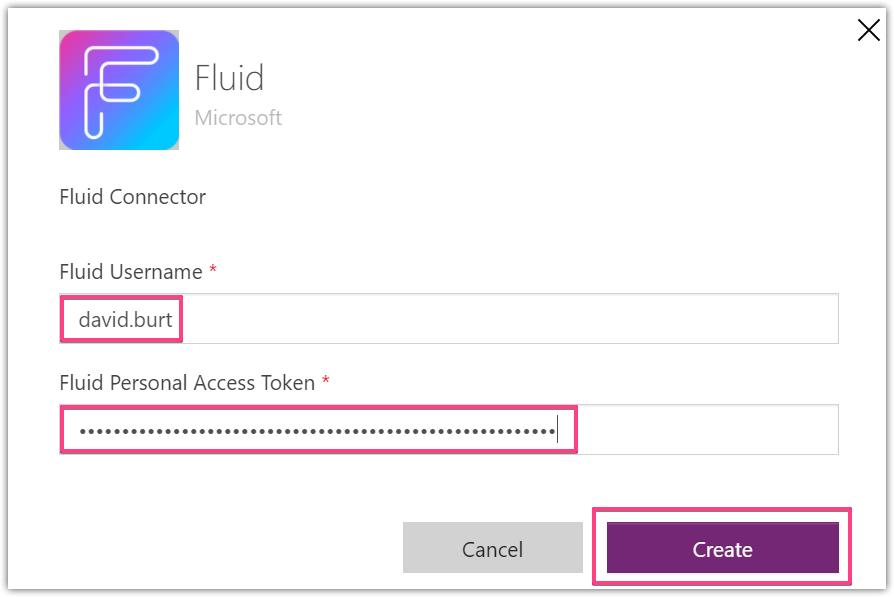The image size is (894, 597).
Task: Click the white F glyph in logo
Action: point(120,92)
